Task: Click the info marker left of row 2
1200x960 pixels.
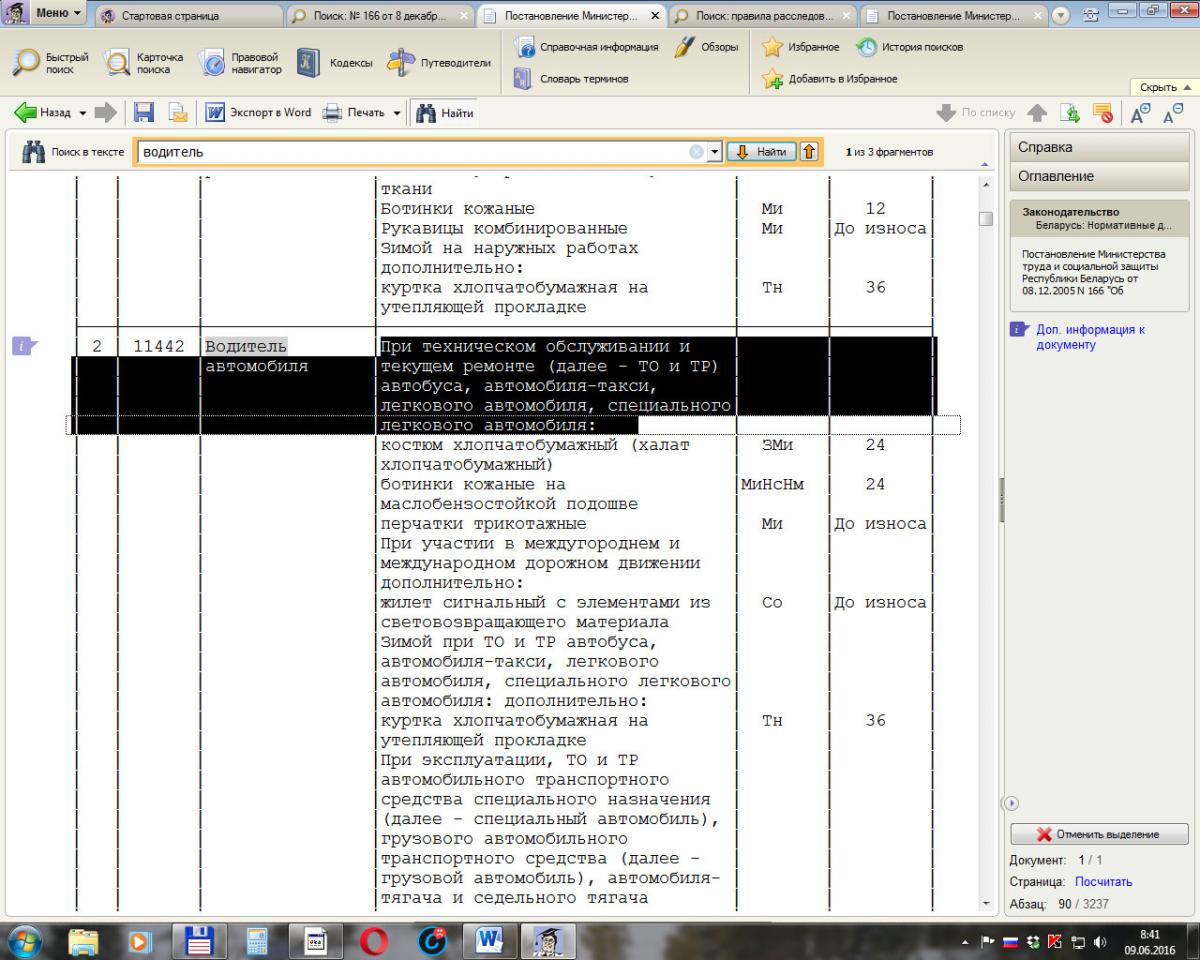Action: click(24, 346)
